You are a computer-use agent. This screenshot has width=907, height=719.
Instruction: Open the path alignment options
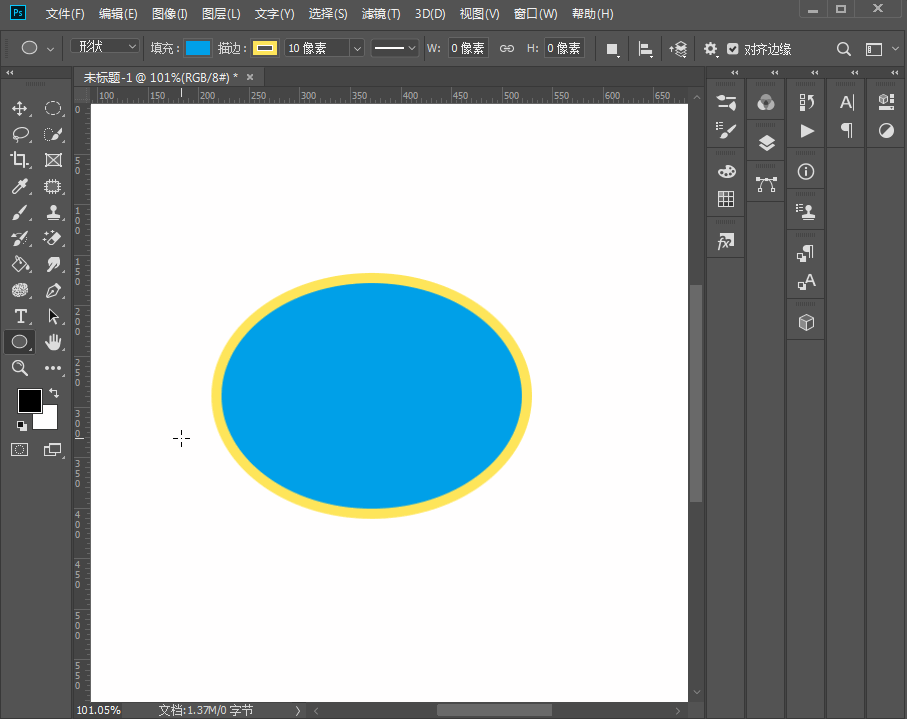pyautogui.click(x=646, y=50)
